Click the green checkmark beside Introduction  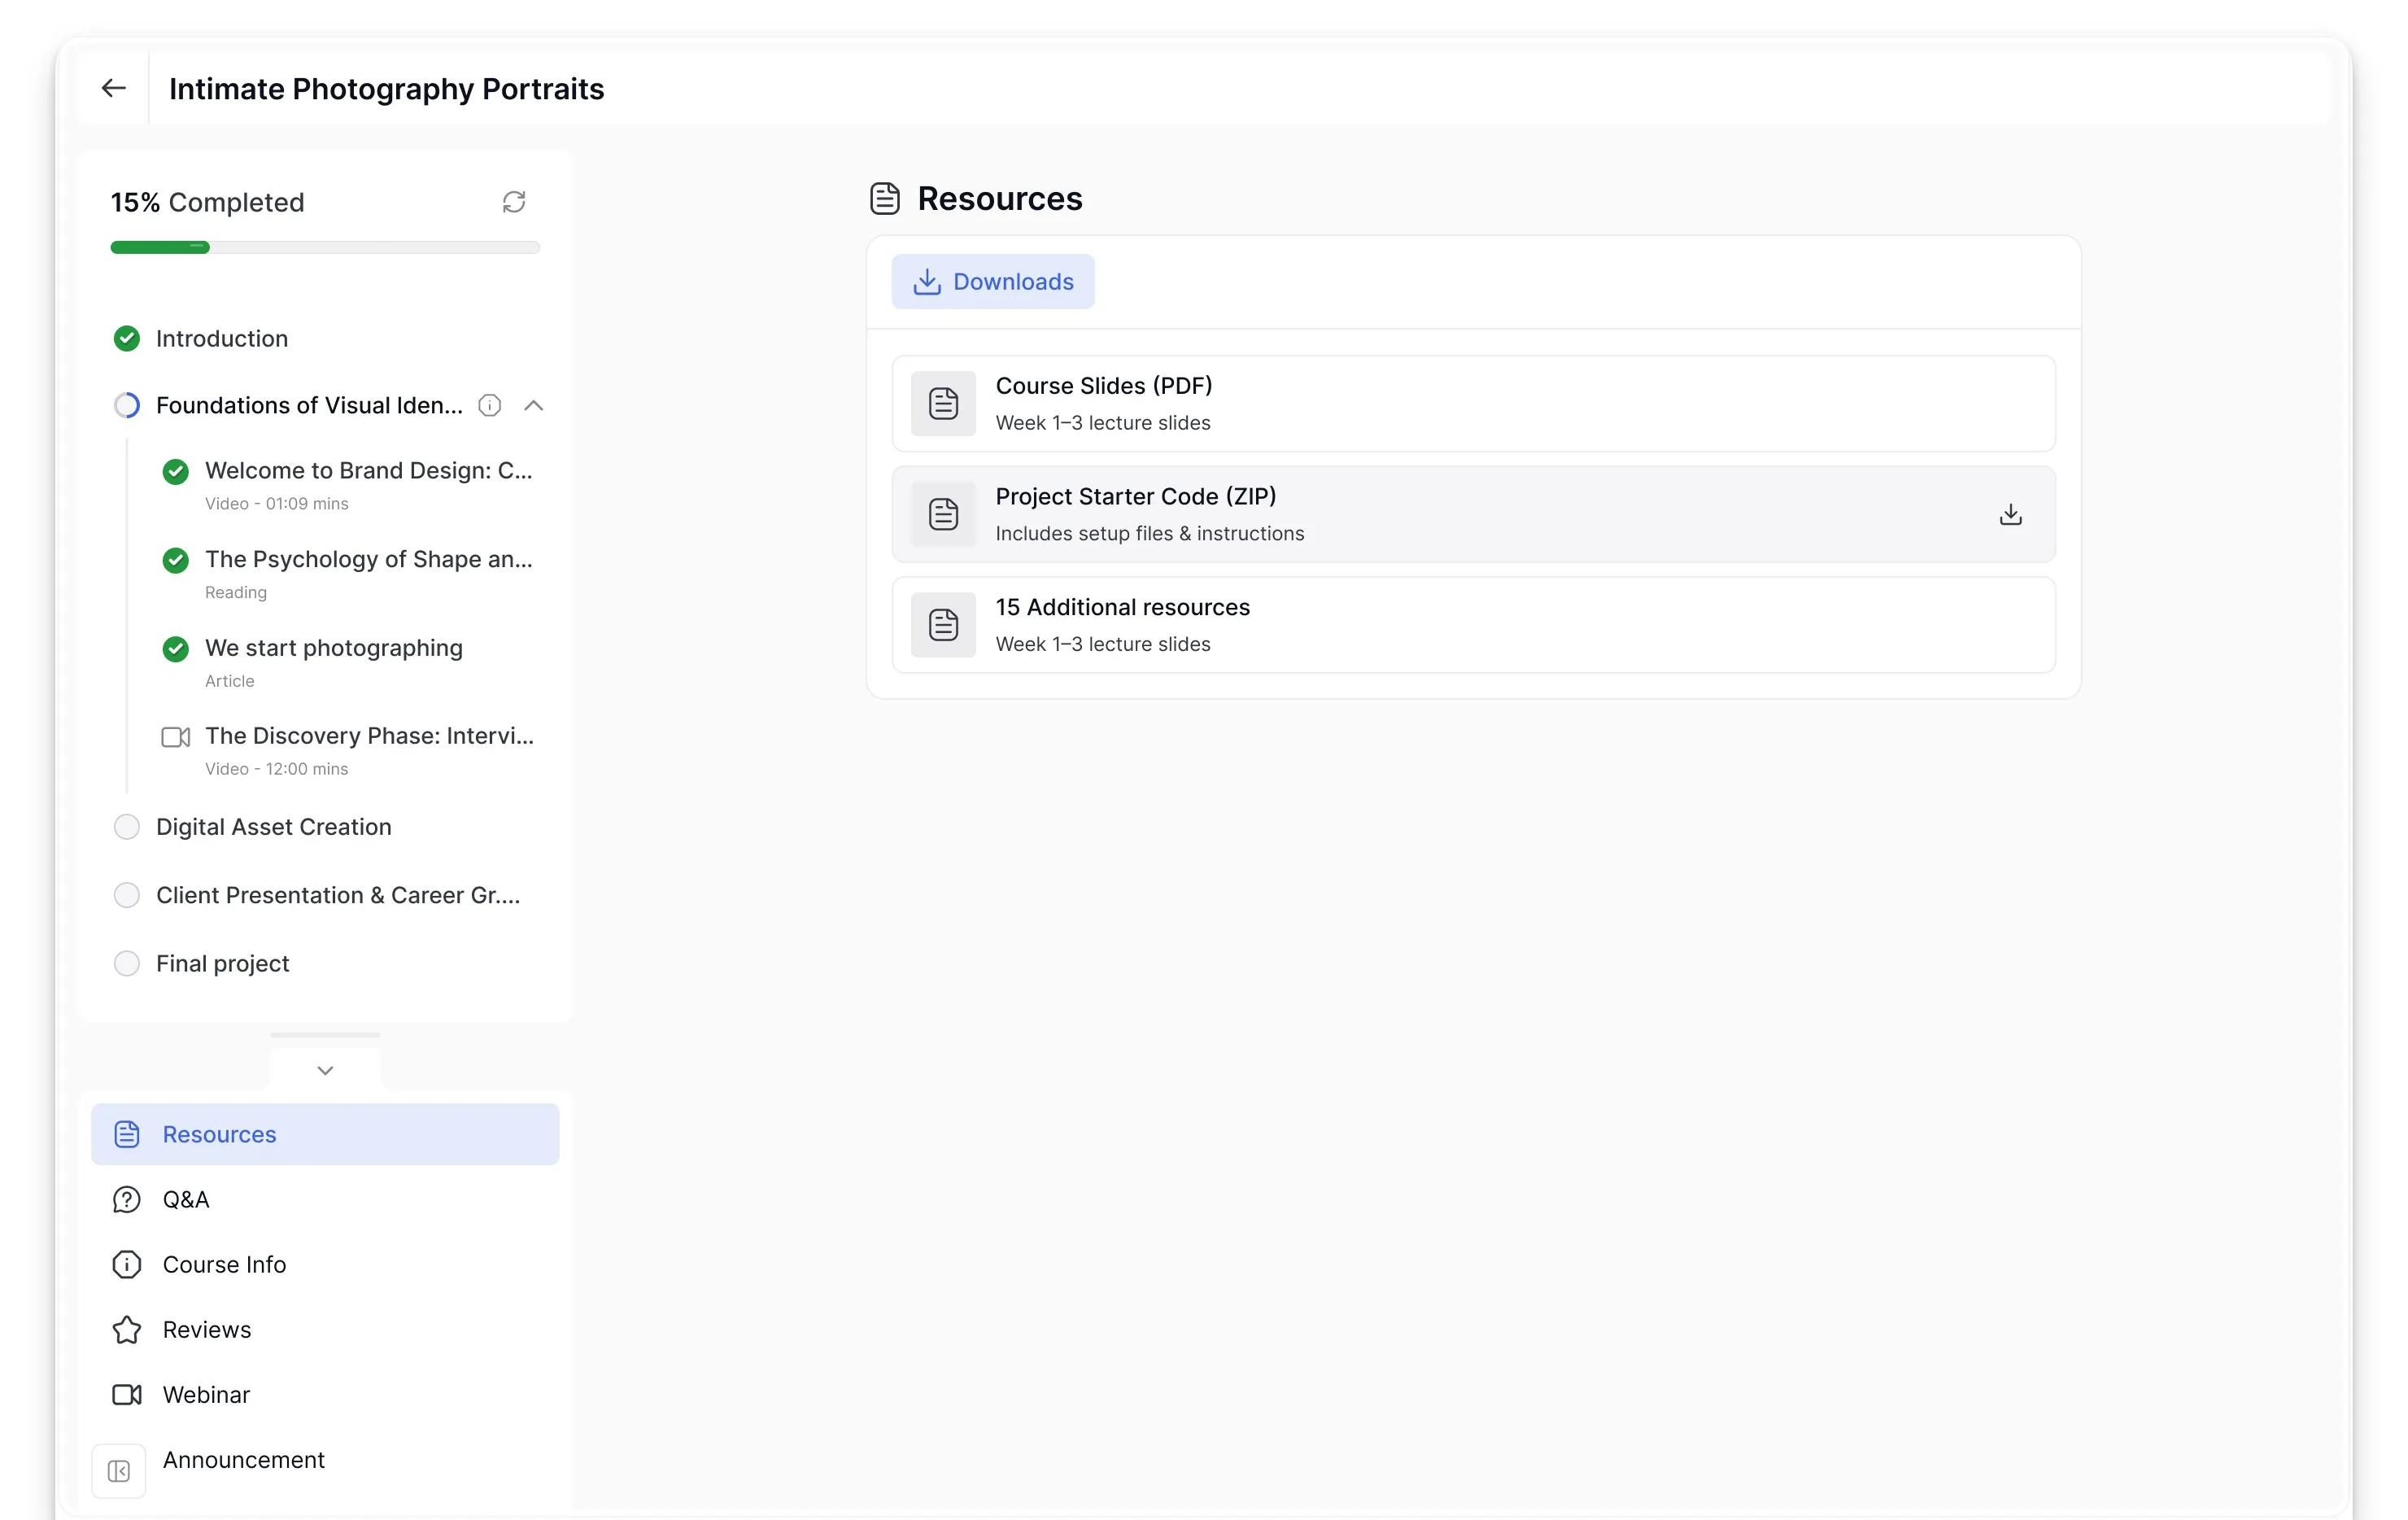(x=127, y=339)
